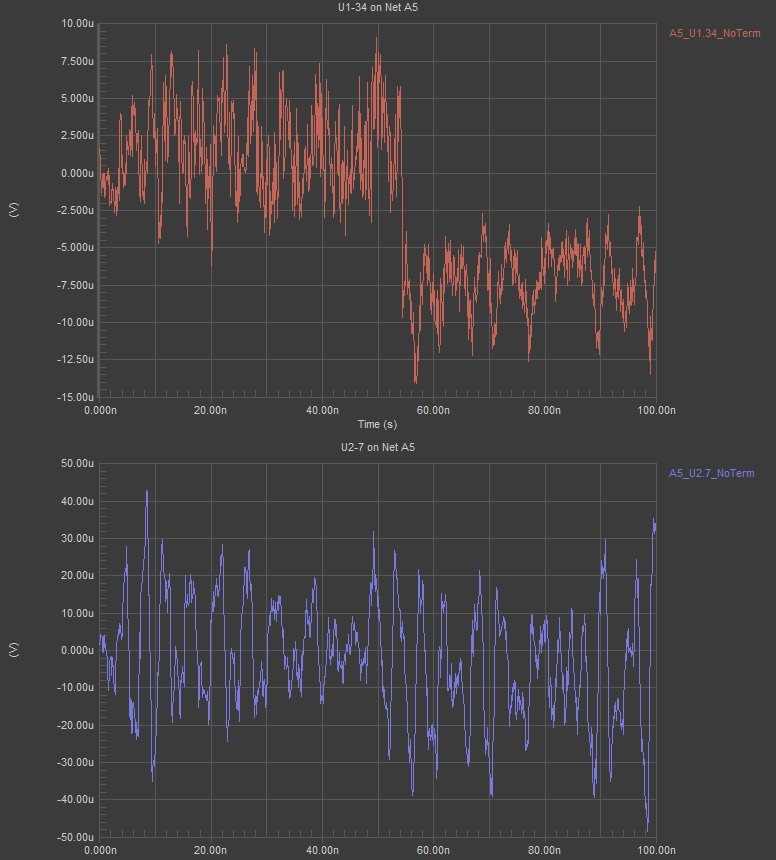Click the -15.00u y-axis label
Screen dimensions: 776x860
tap(76, 397)
